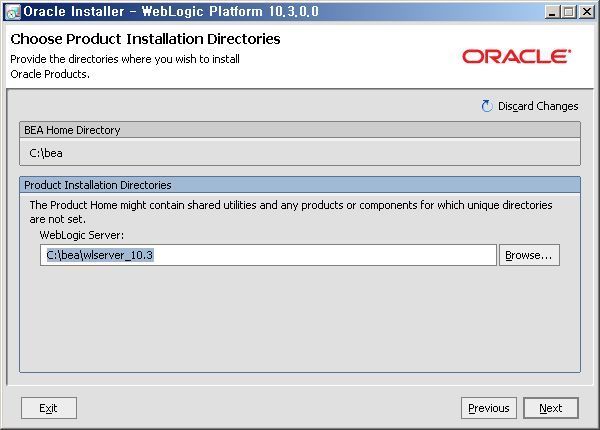
Task: Click the WebLogic Server: label
Action: tap(82, 235)
